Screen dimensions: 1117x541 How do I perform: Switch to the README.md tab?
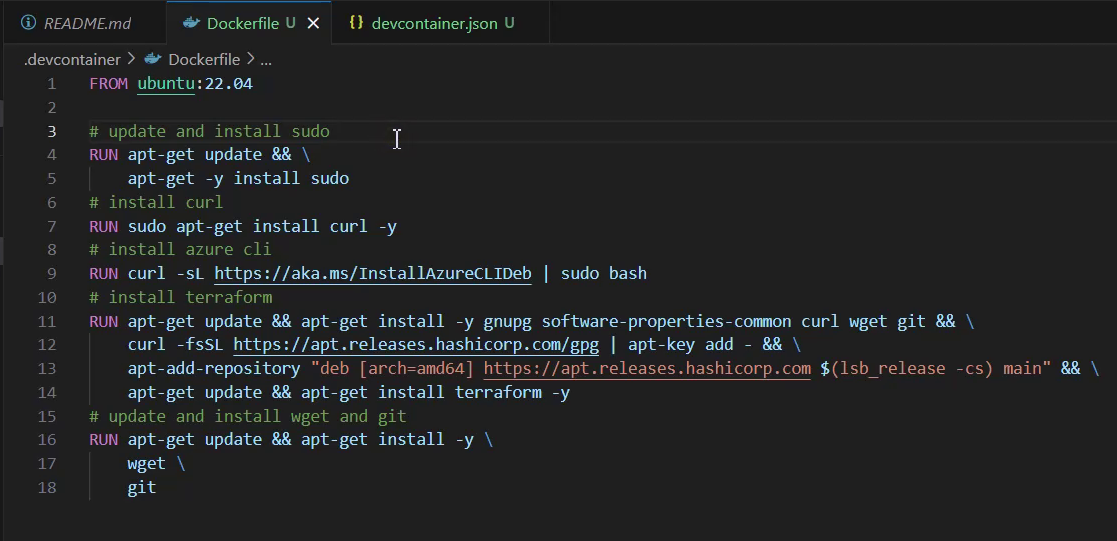point(86,23)
